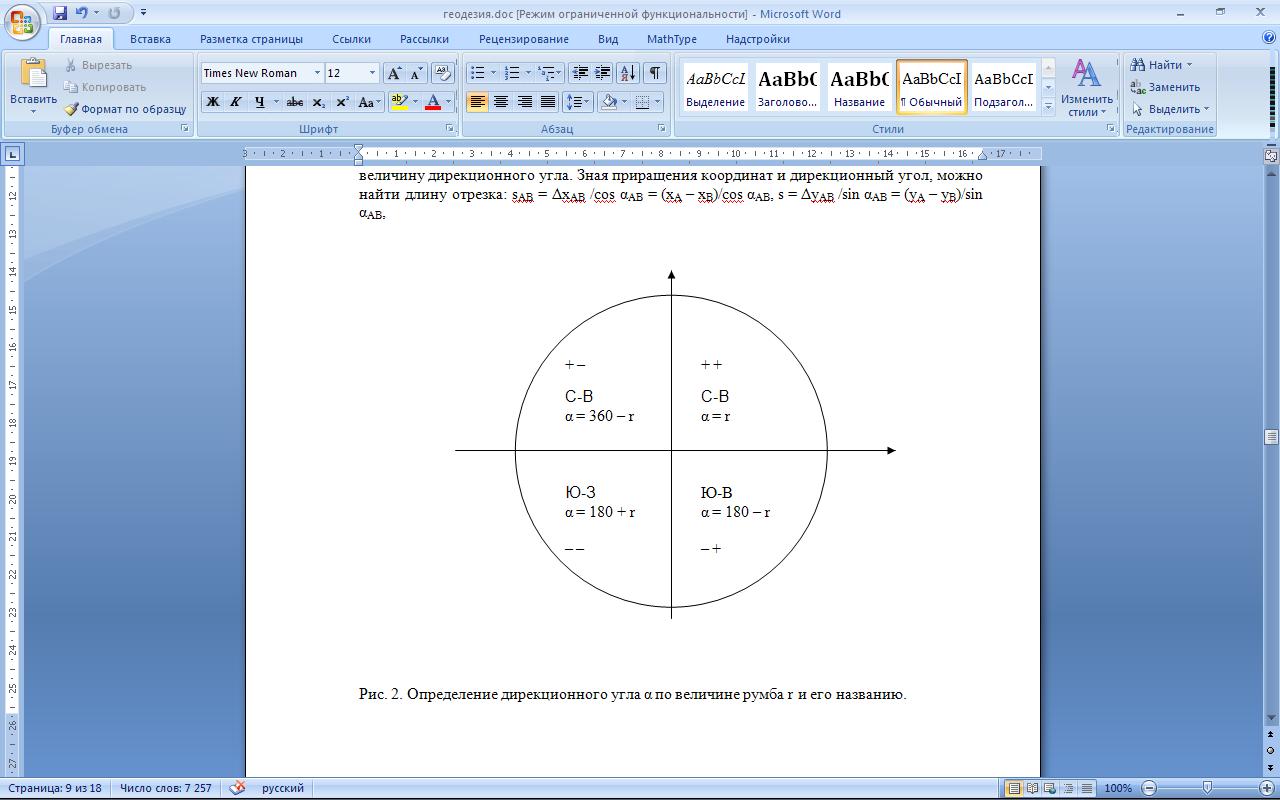Screen dimensions: 1280x800
Task: Click the Страница: 9 из 18 indicator
Action: pos(55,788)
